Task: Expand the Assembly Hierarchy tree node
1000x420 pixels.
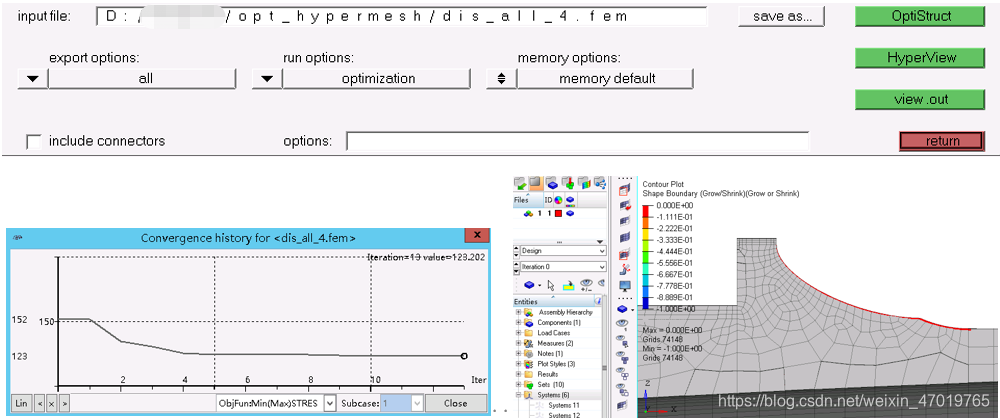Action: click(x=519, y=312)
